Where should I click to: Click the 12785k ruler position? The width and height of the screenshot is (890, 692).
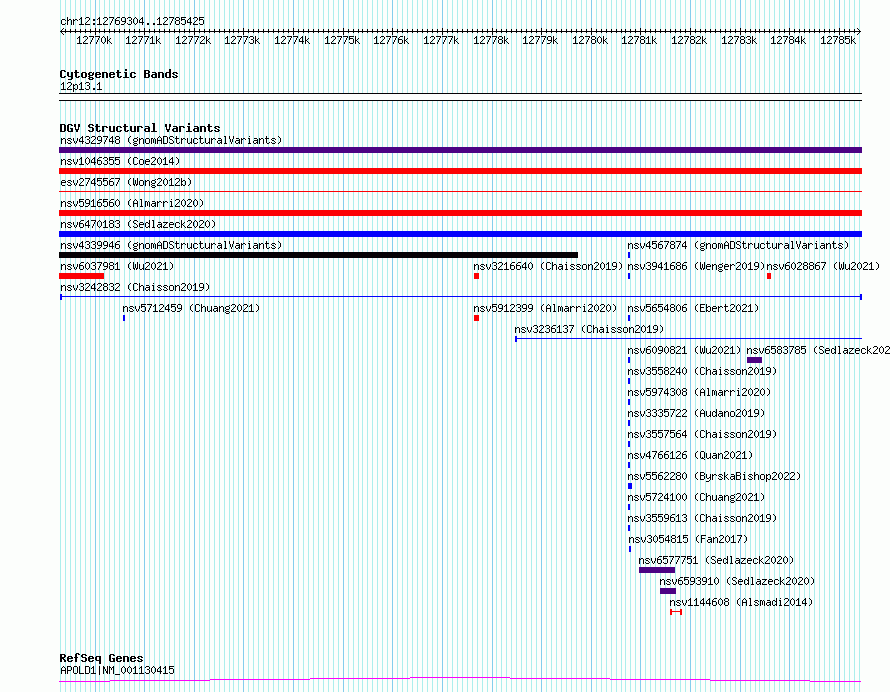(838, 40)
